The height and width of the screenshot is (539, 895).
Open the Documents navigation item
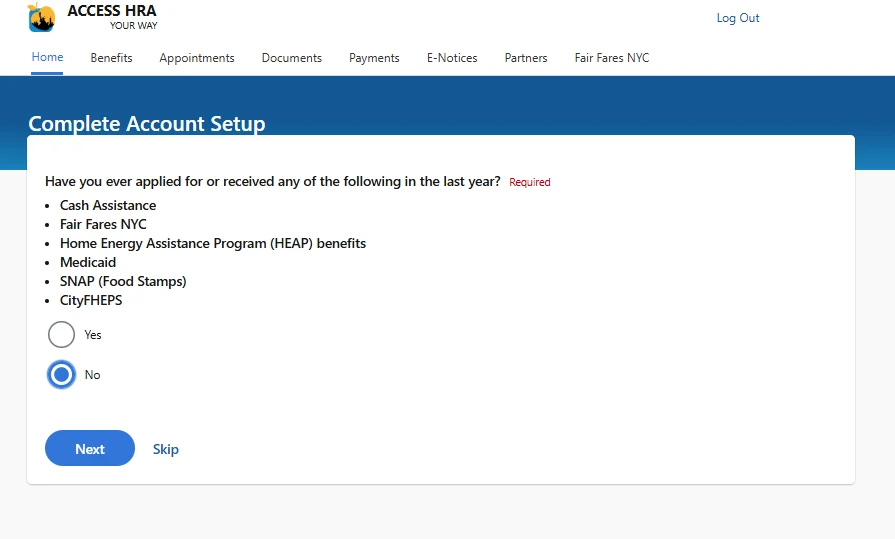tap(292, 58)
